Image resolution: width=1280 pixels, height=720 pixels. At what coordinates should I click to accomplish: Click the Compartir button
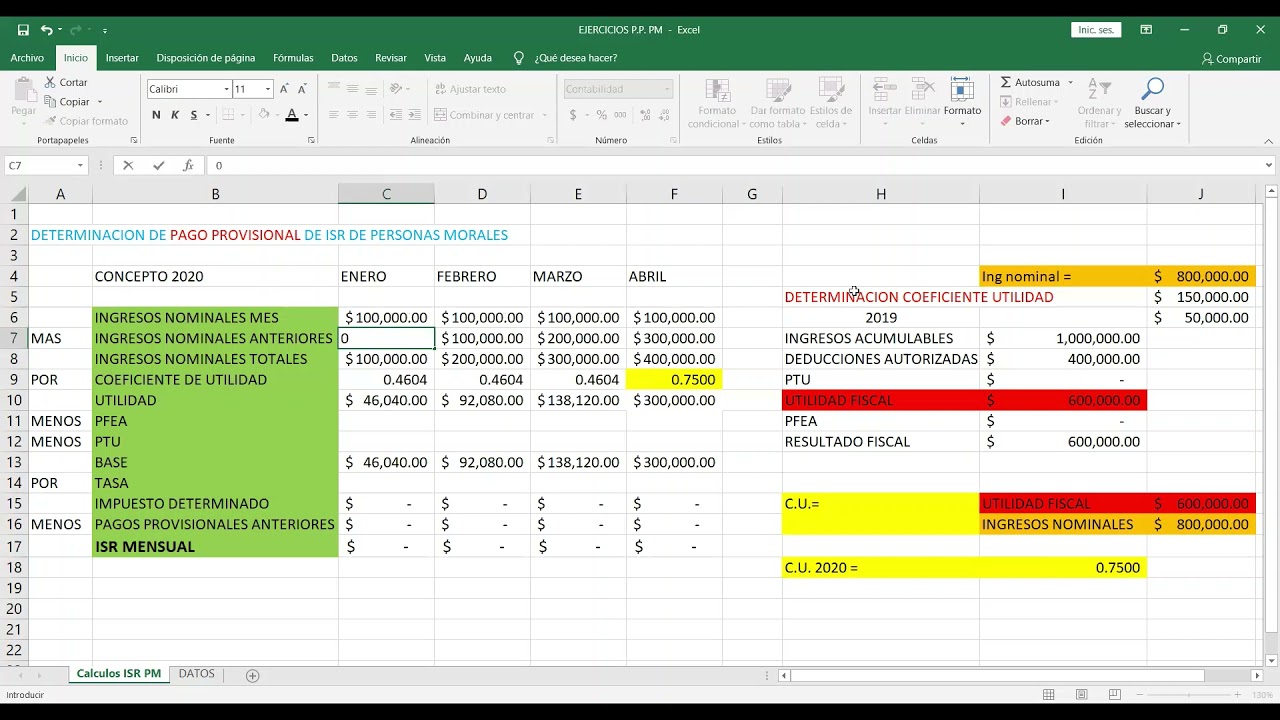click(1231, 59)
